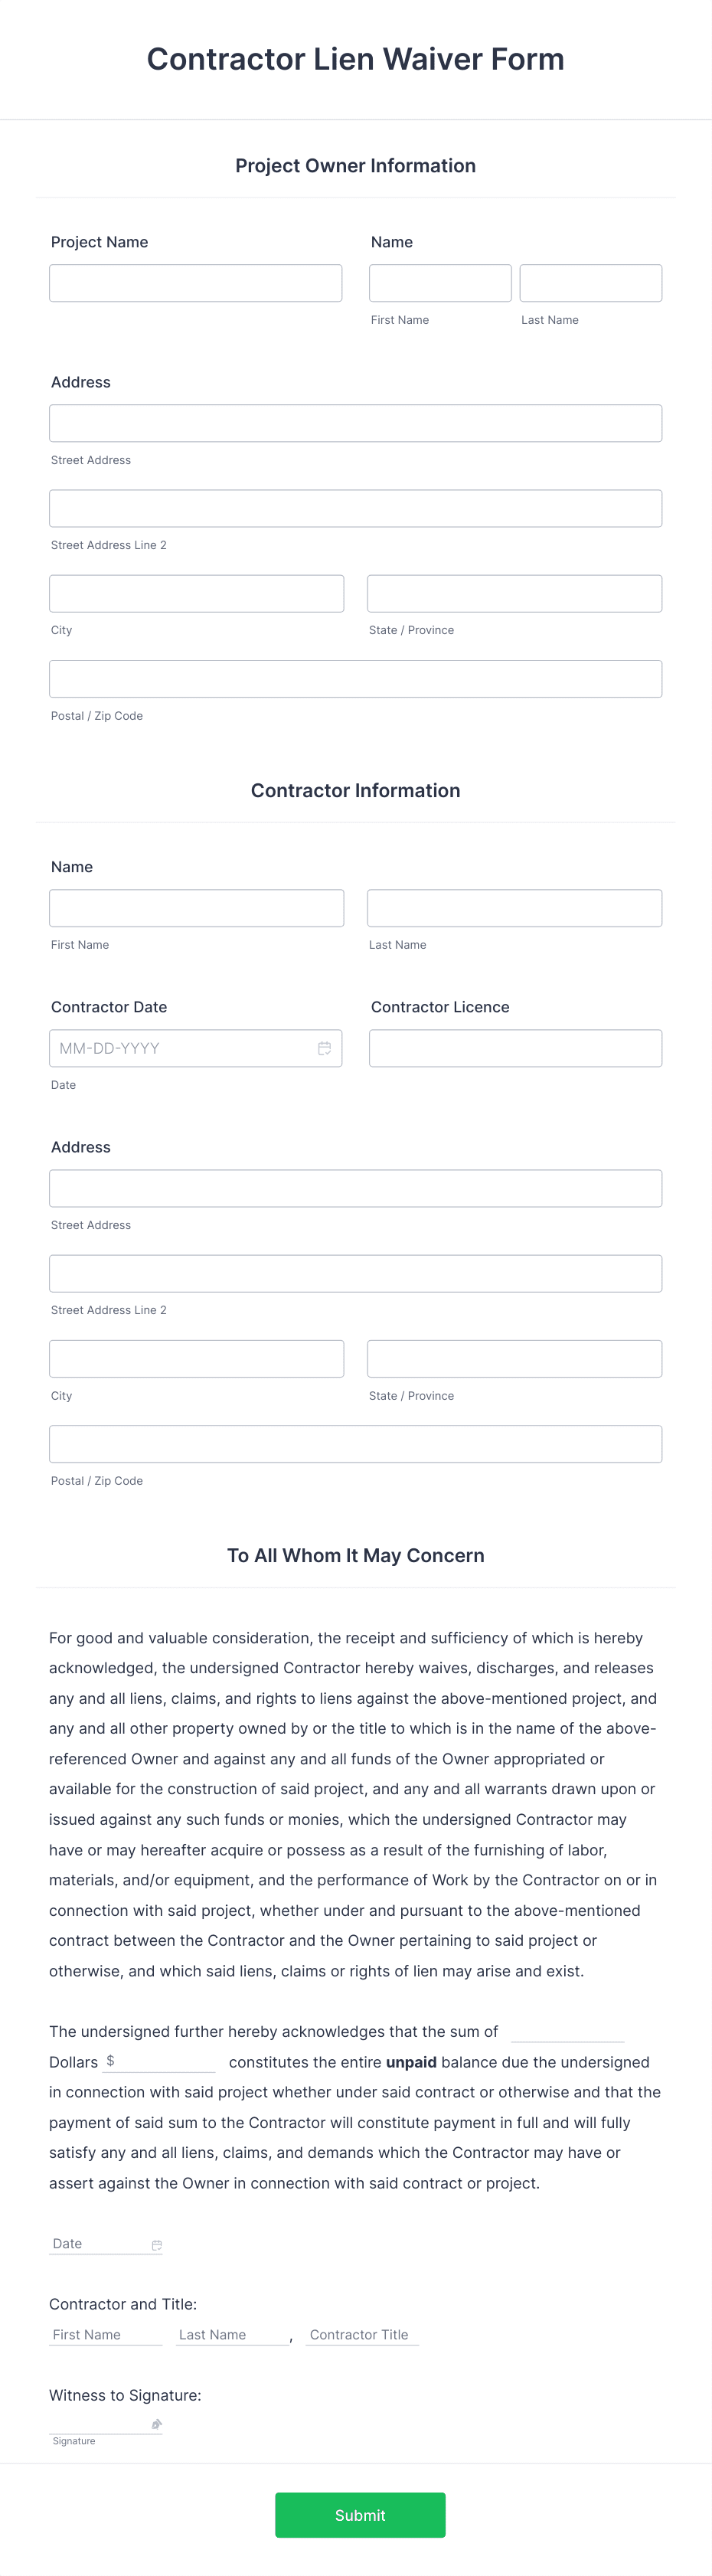Click the owner's Postal / Zip Code field
The image size is (712, 2576).
tap(355, 678)
